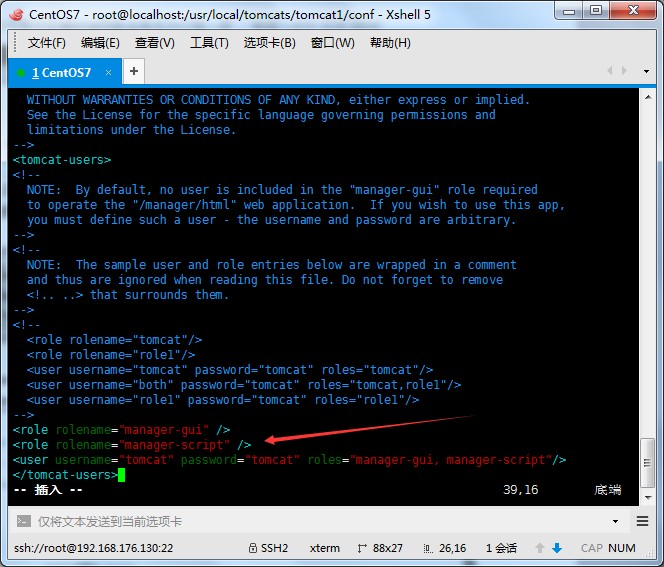Click the Xshell app icon in title bar
Screen dimensions: 664x567
pyautogui.click(x=16, y=14)
